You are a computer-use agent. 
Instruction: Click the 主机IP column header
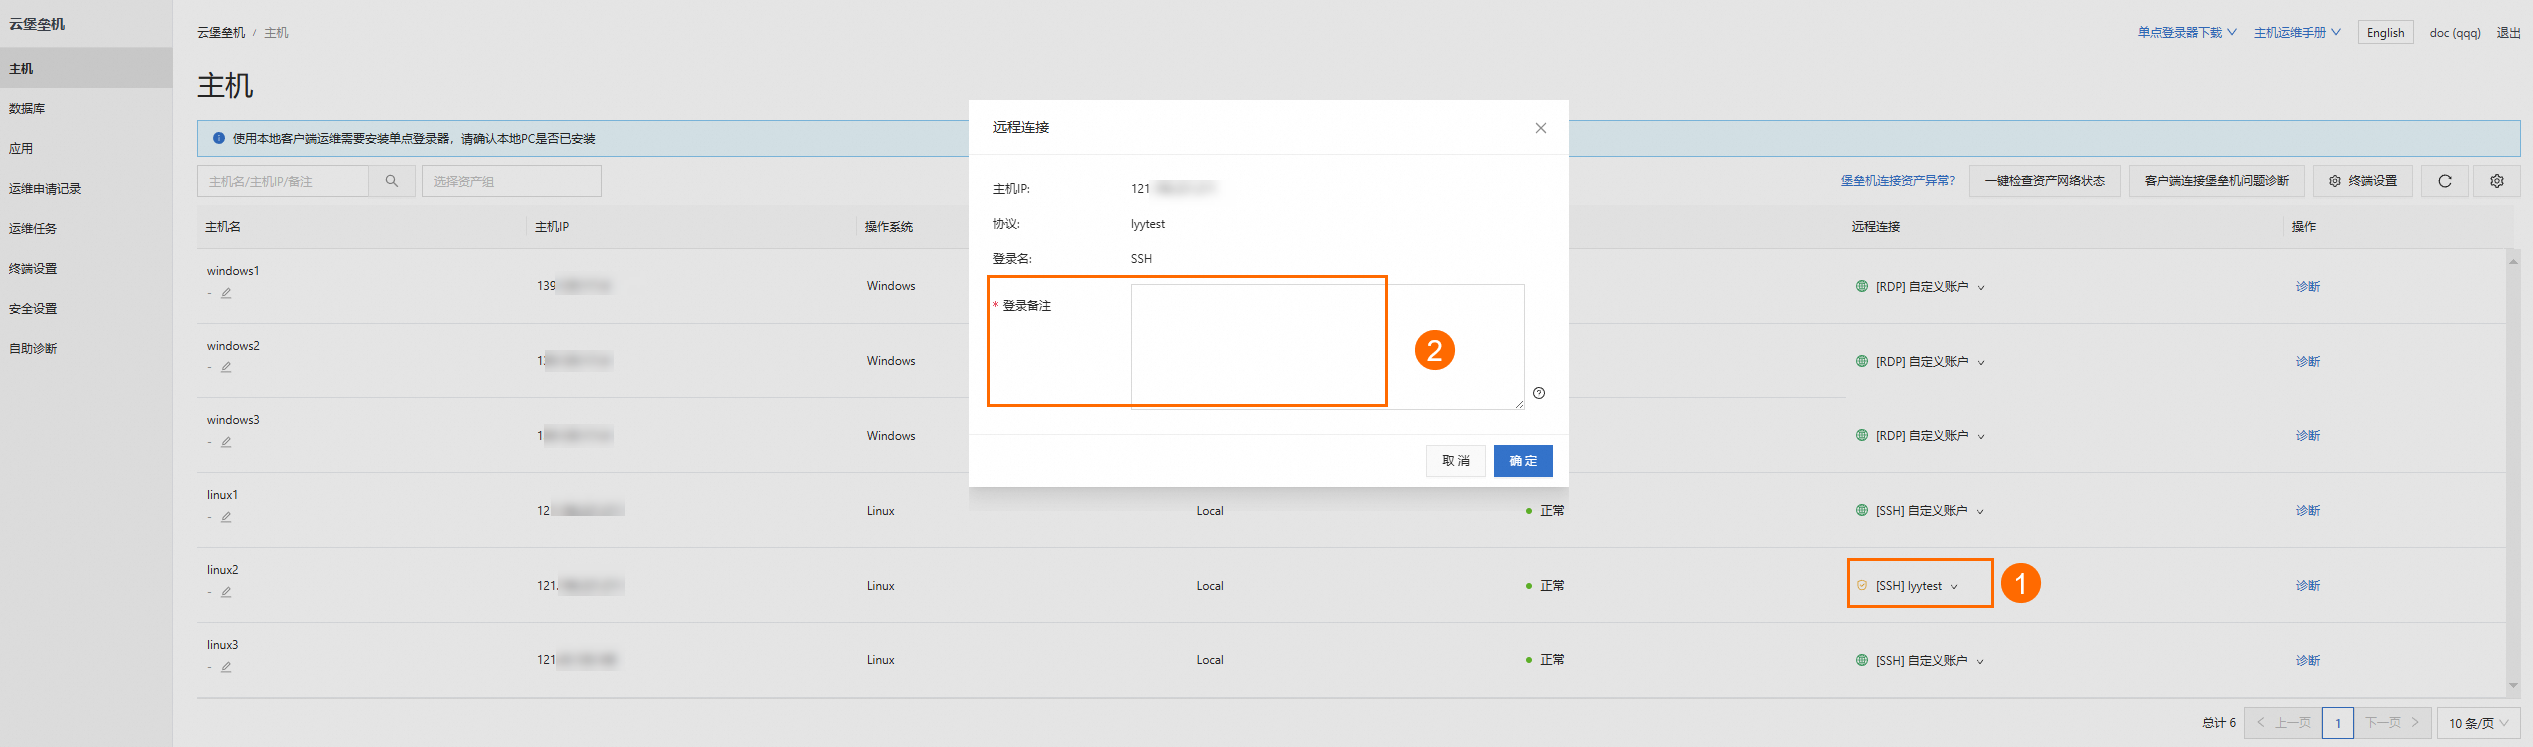coord(552,227)
